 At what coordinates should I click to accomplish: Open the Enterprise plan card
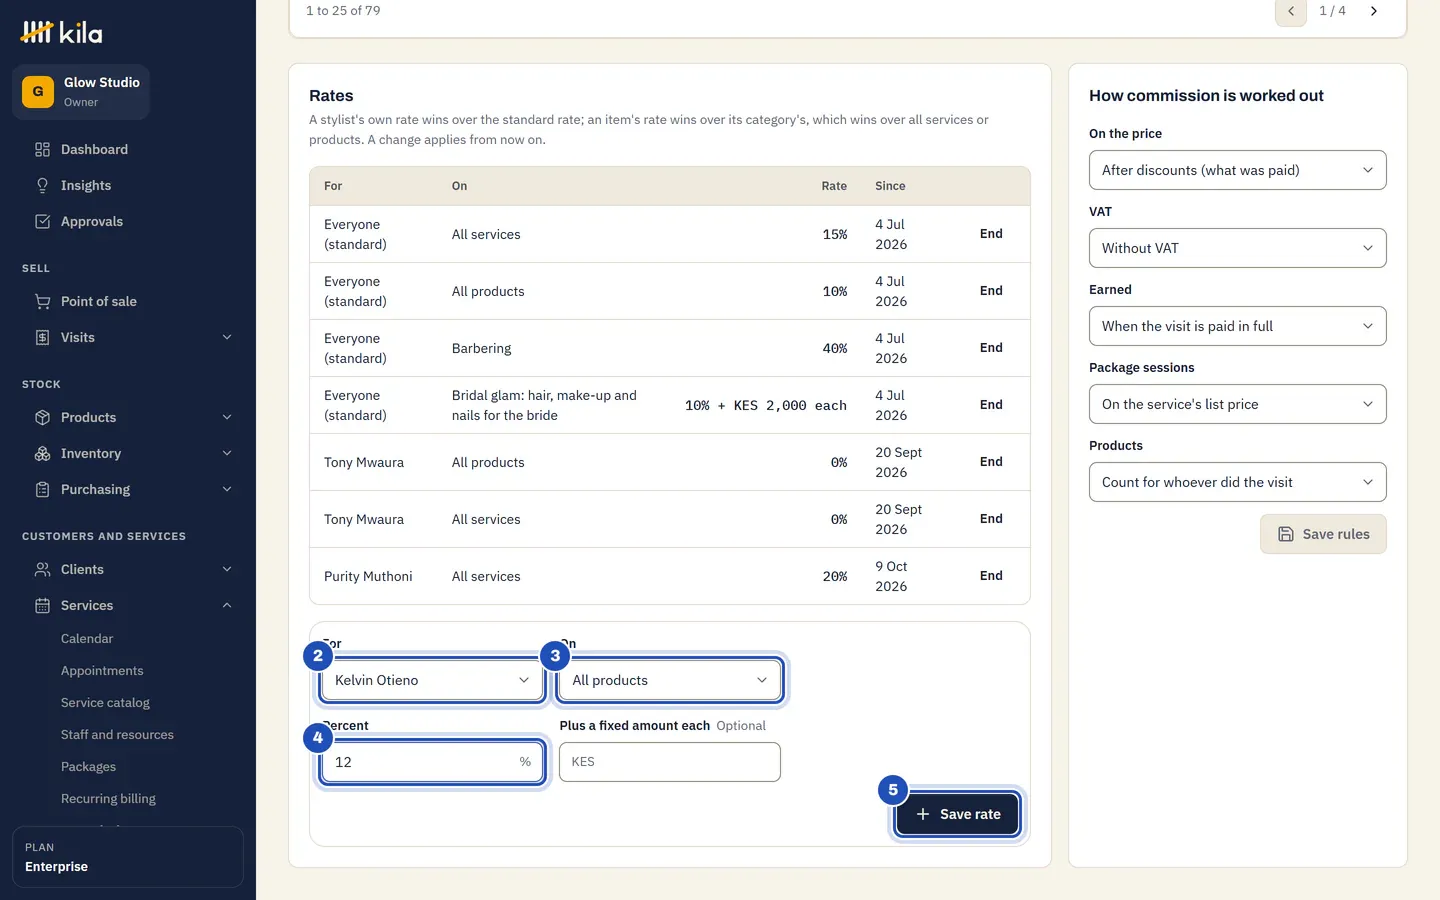point(128,857)
